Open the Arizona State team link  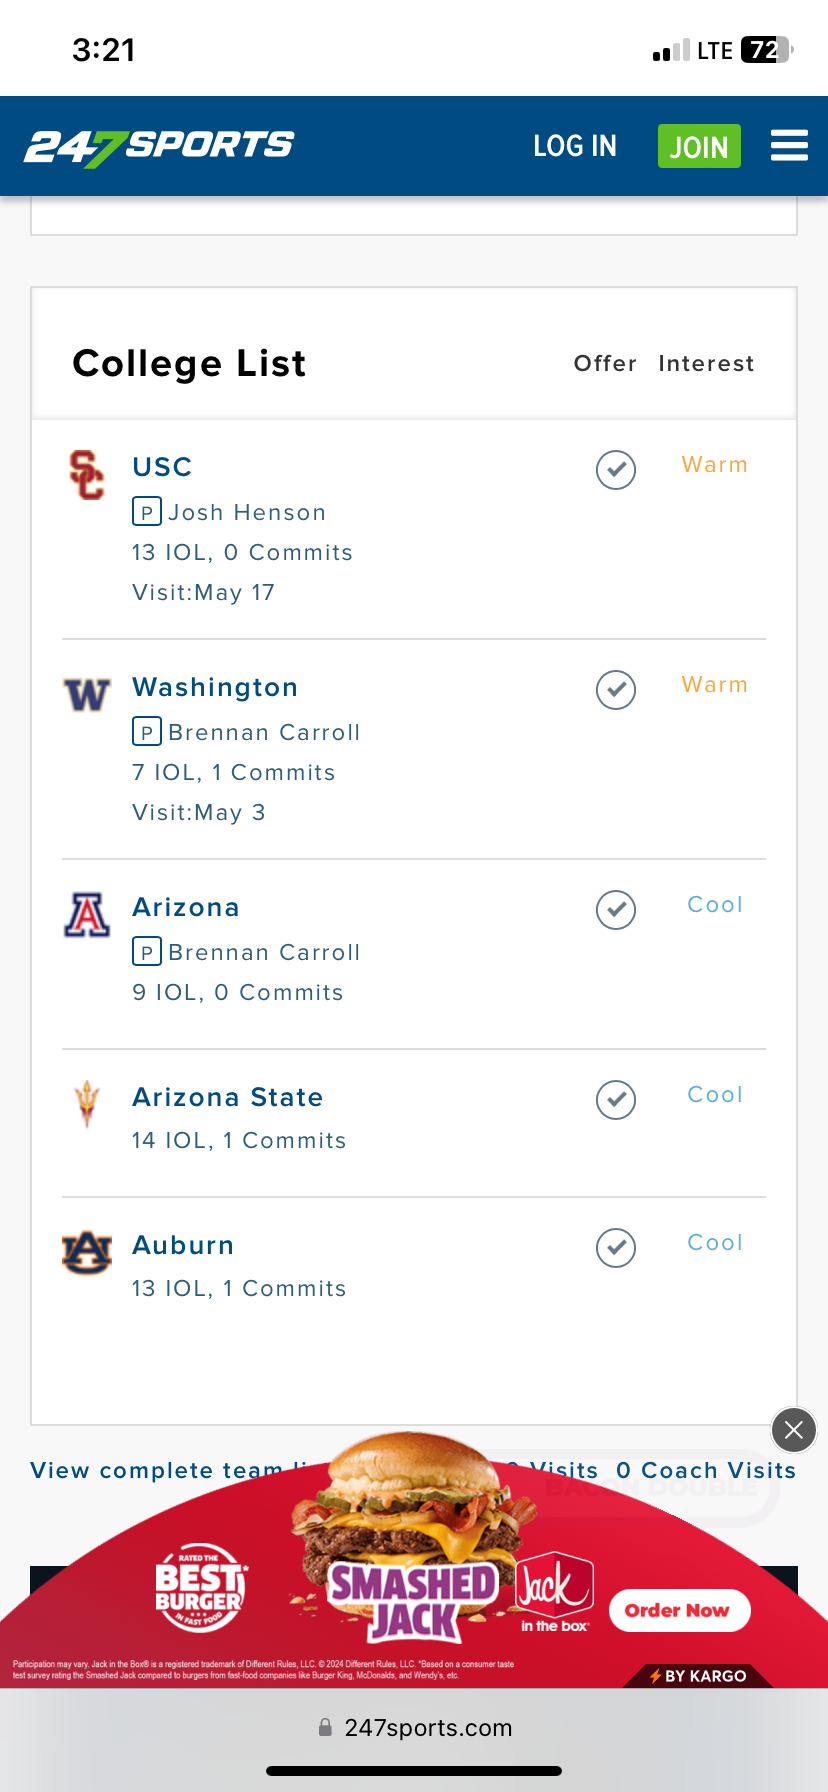pos(228,1097)
